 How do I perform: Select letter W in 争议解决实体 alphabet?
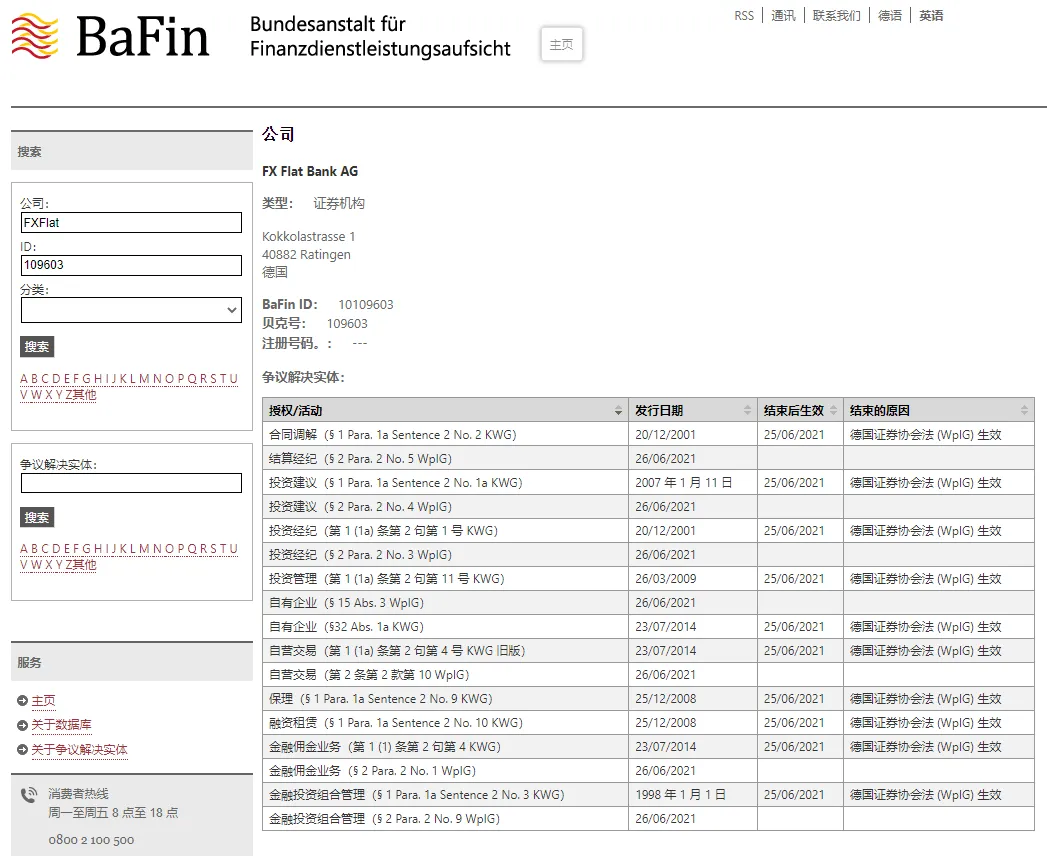36,565
